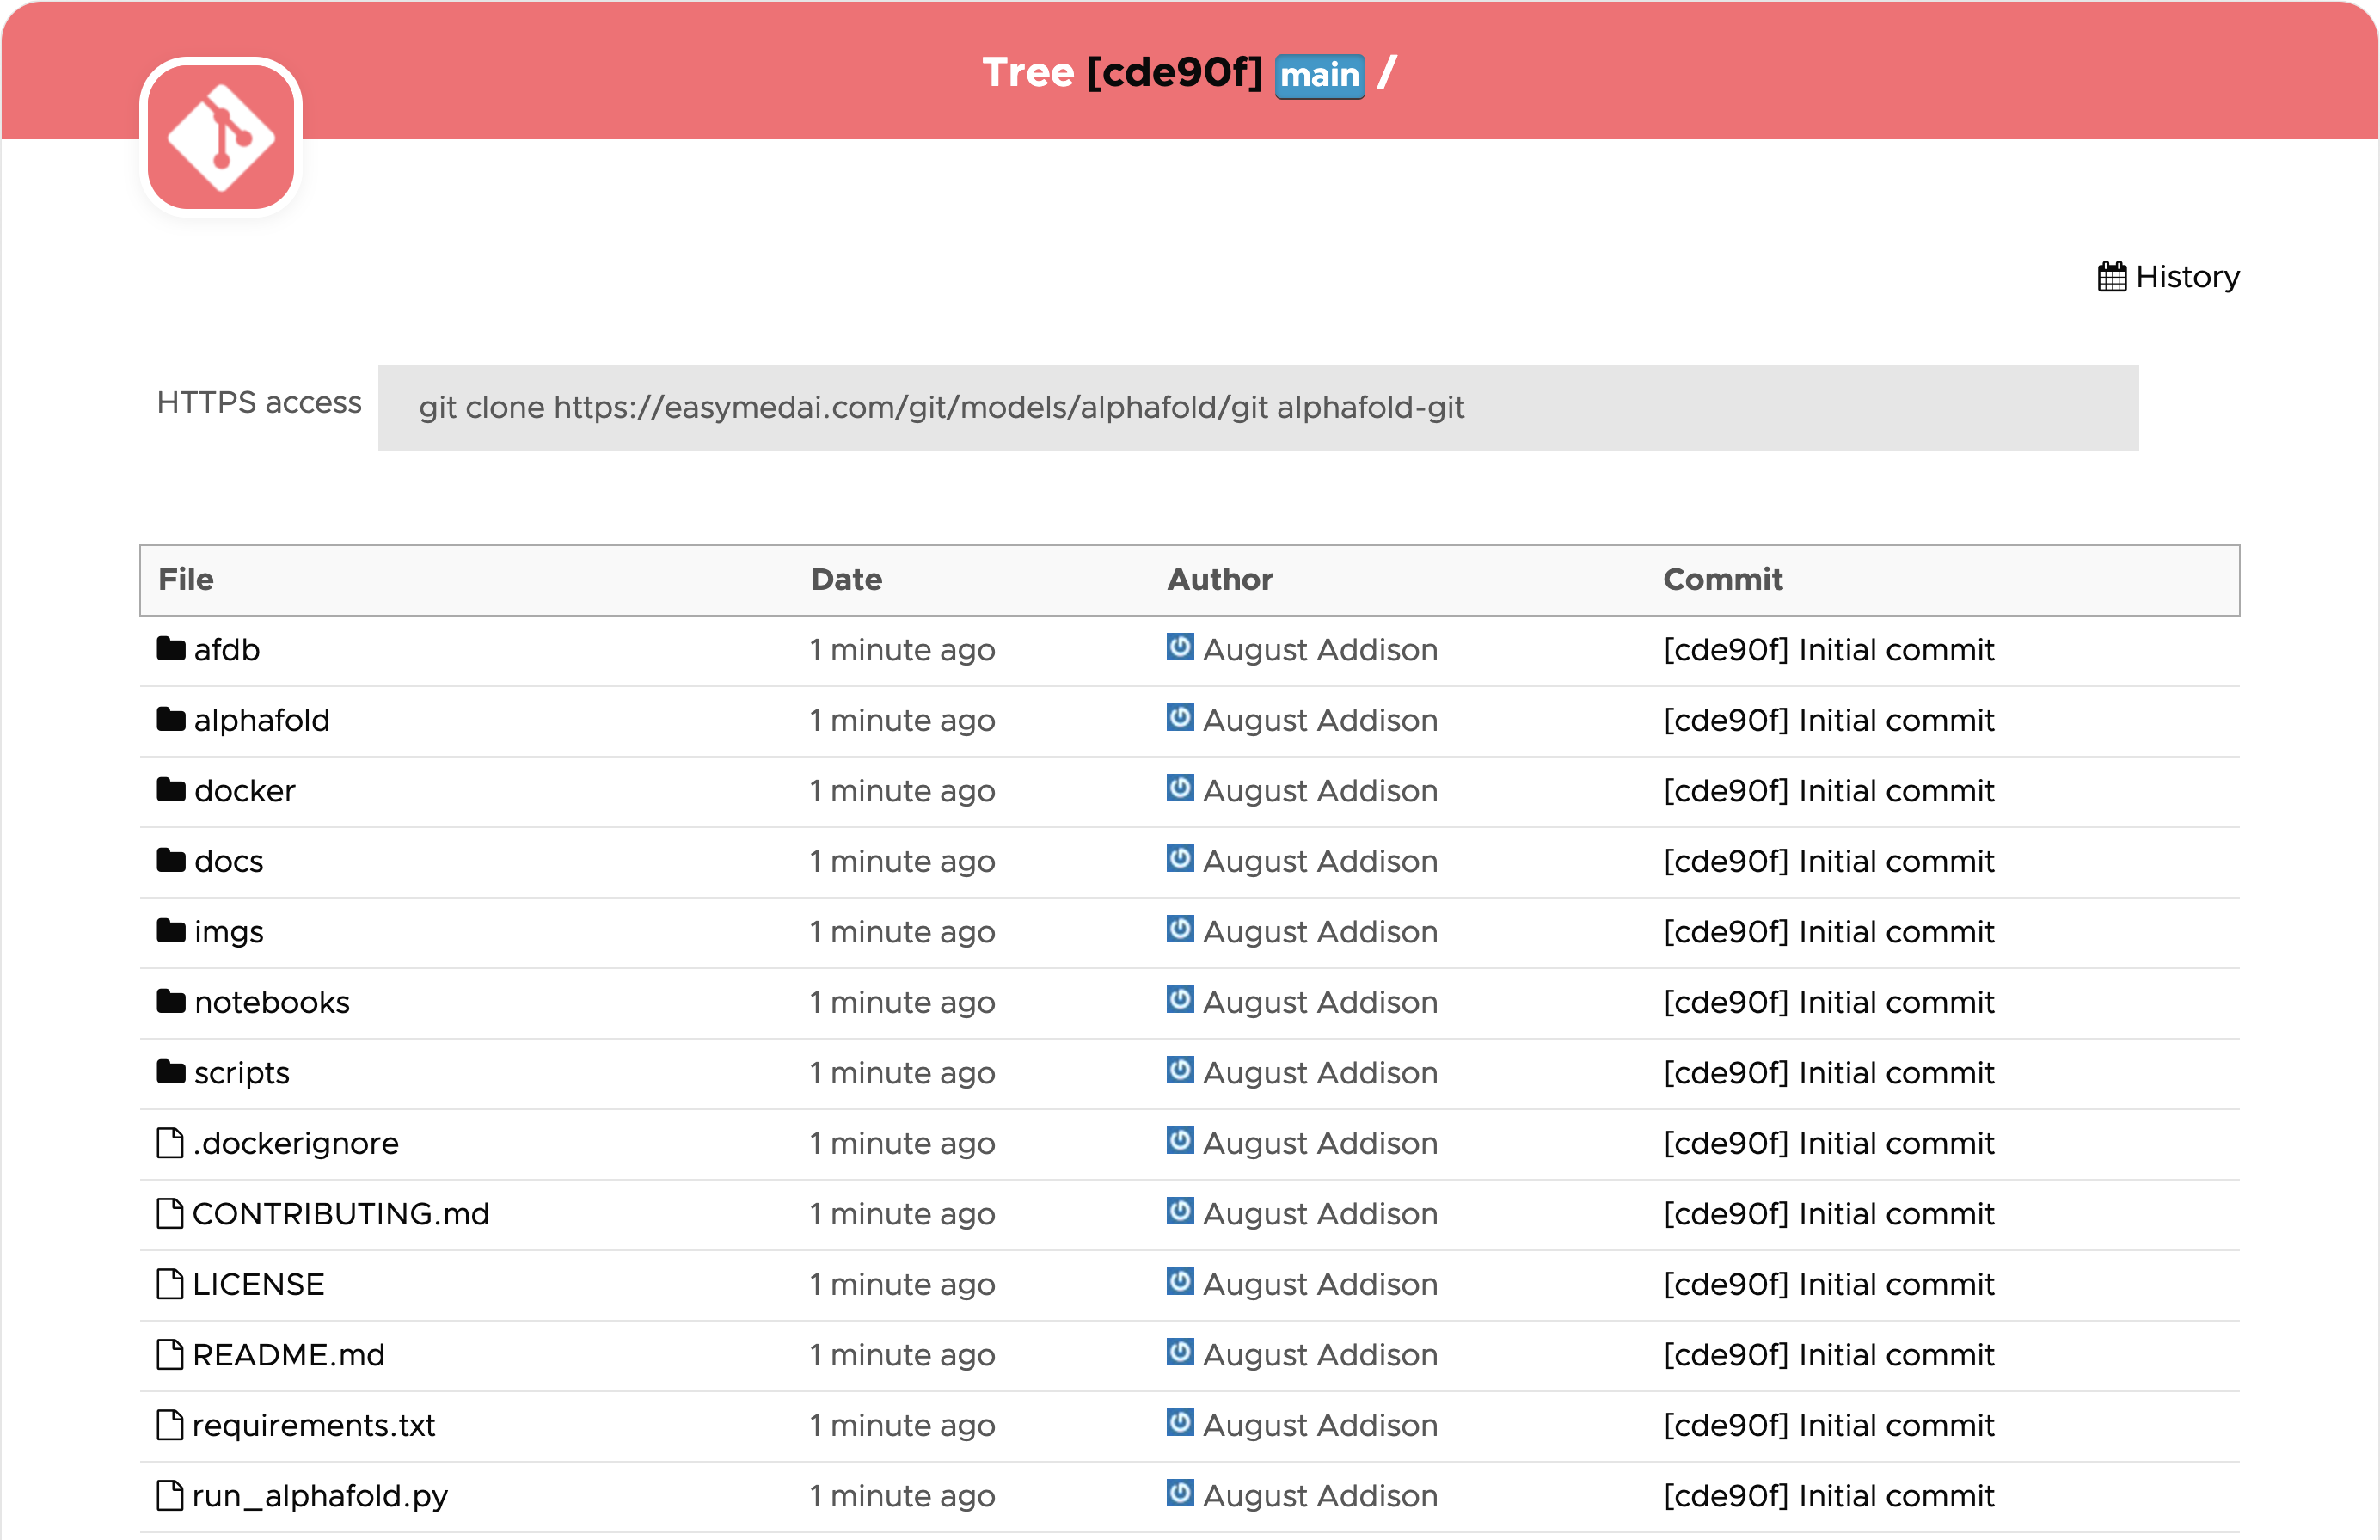The height and width of the screenshot is (1540, 2380).
Task: Open History link text
Action: click(2187, 277)
